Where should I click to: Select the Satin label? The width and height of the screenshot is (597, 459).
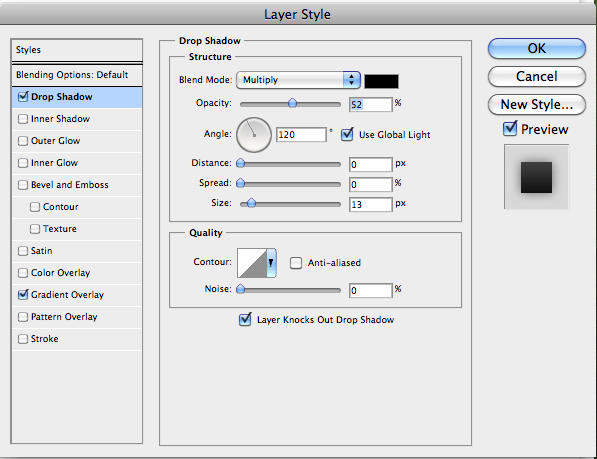tap(42, 251)
